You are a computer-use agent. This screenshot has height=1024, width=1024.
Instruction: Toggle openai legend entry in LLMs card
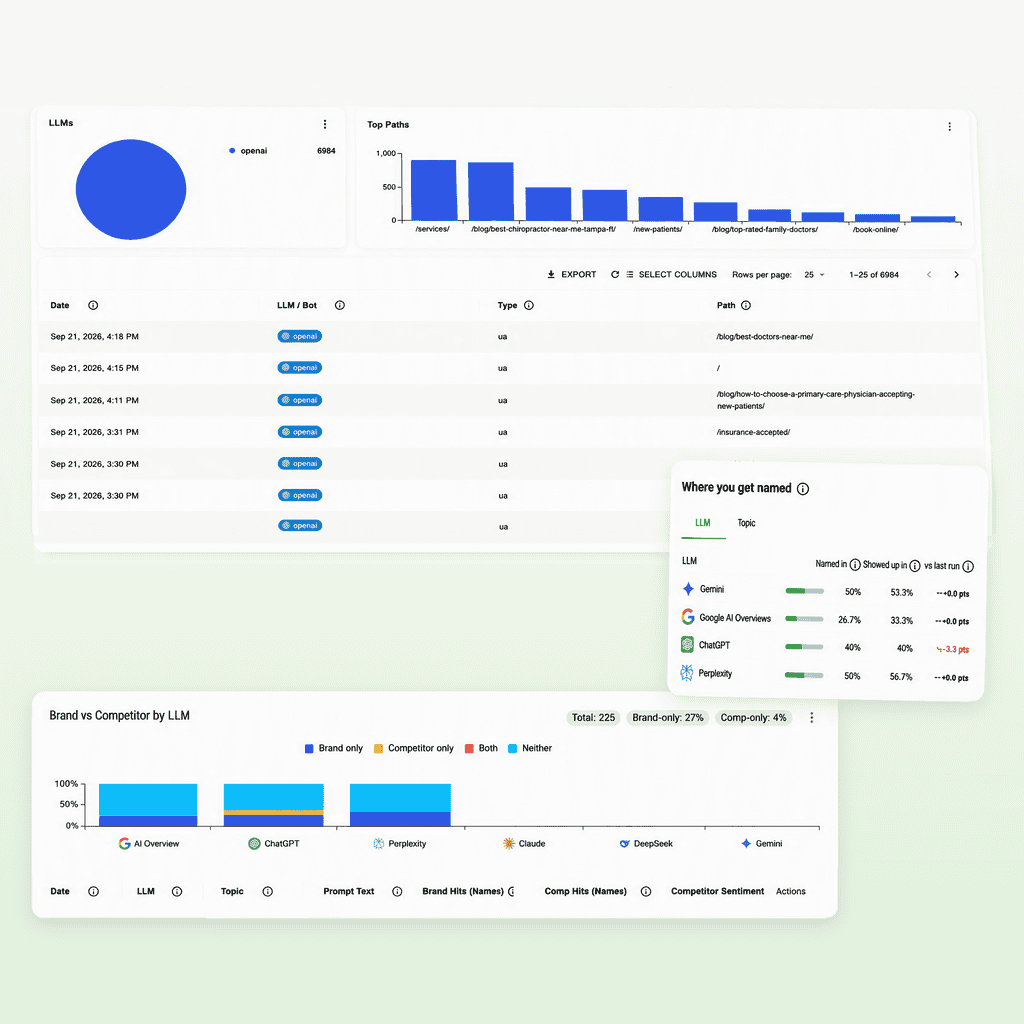248,151
